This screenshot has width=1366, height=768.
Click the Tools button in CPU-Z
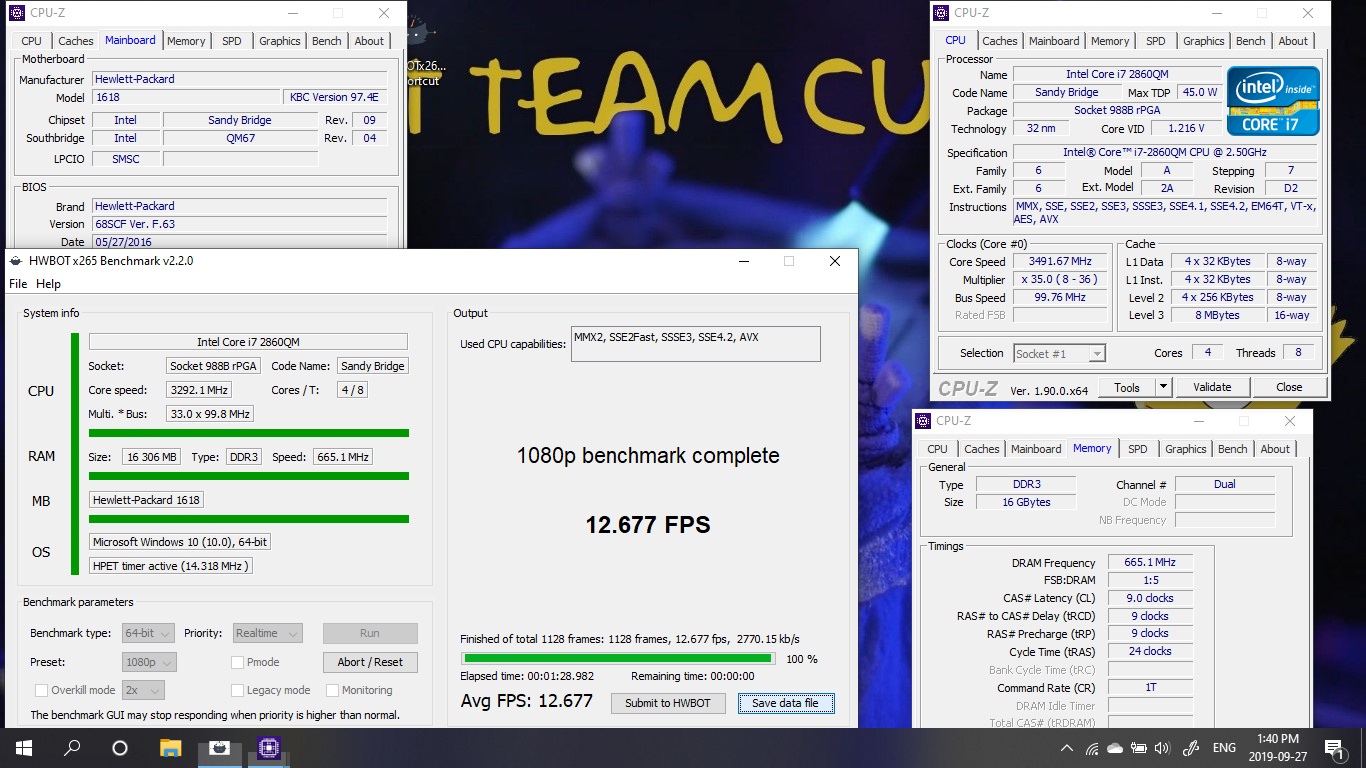click(1127, 387)
